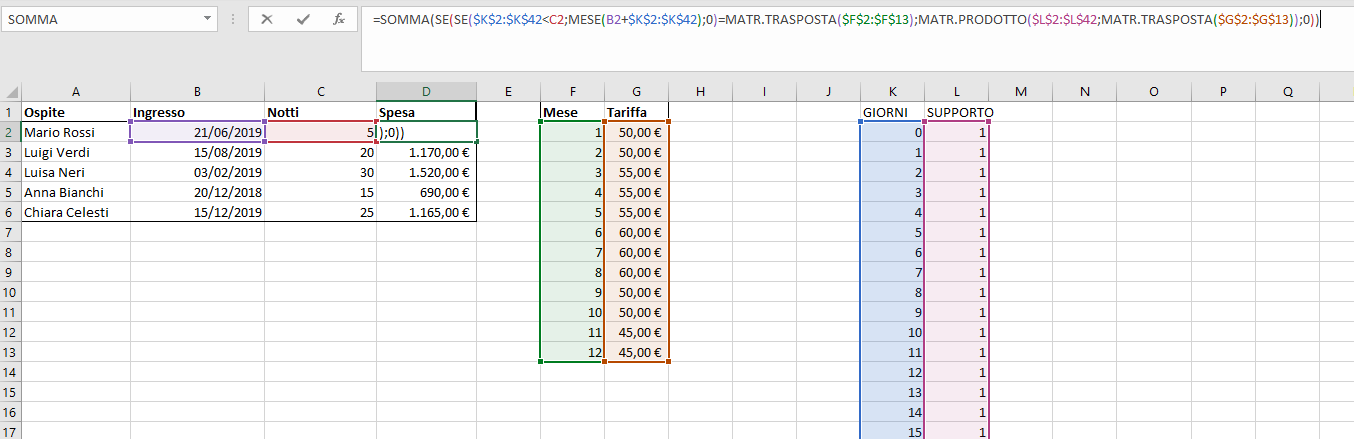This screenshot has height=439, width=1354.
Task: Select cell with 1.520,00 € amount
Action: point(427,172)
